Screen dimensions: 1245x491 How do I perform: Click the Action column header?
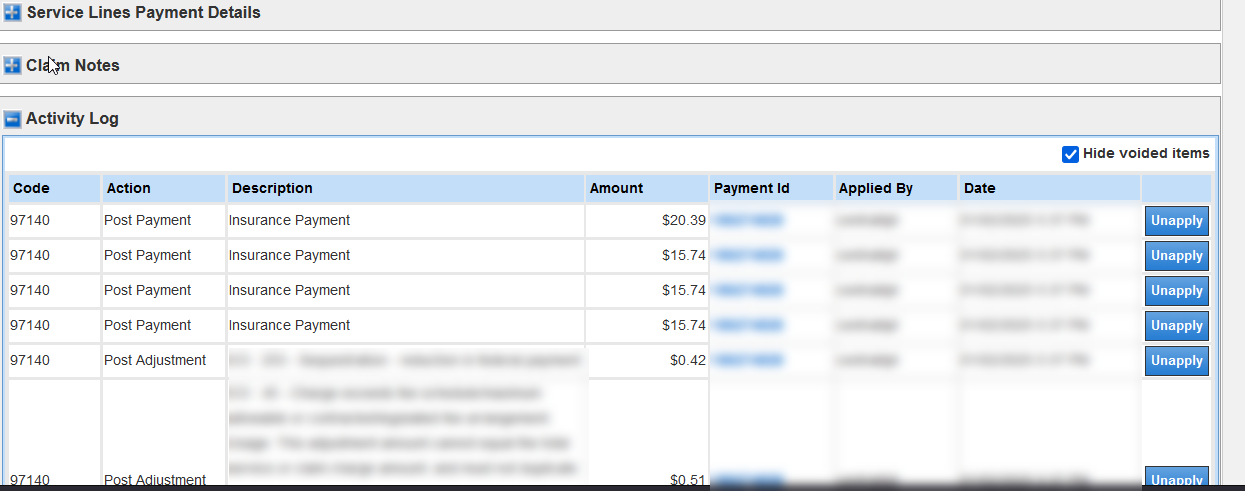point(128,188)
